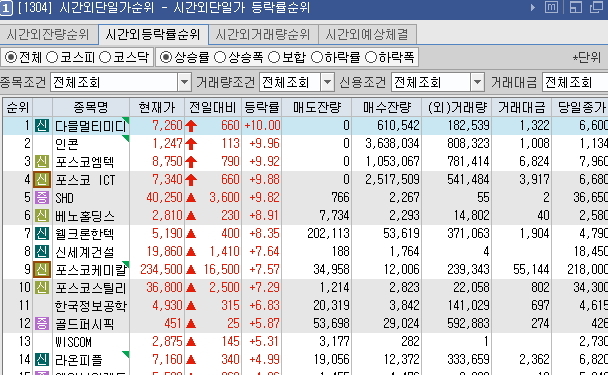Open the 거래대금 combo box
This screenshot has height=375, width=608.
tap(575, 82)
